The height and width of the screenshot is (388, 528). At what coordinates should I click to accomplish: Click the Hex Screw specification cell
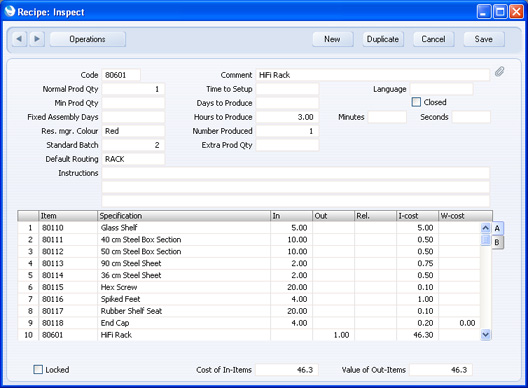click(184, 287)
